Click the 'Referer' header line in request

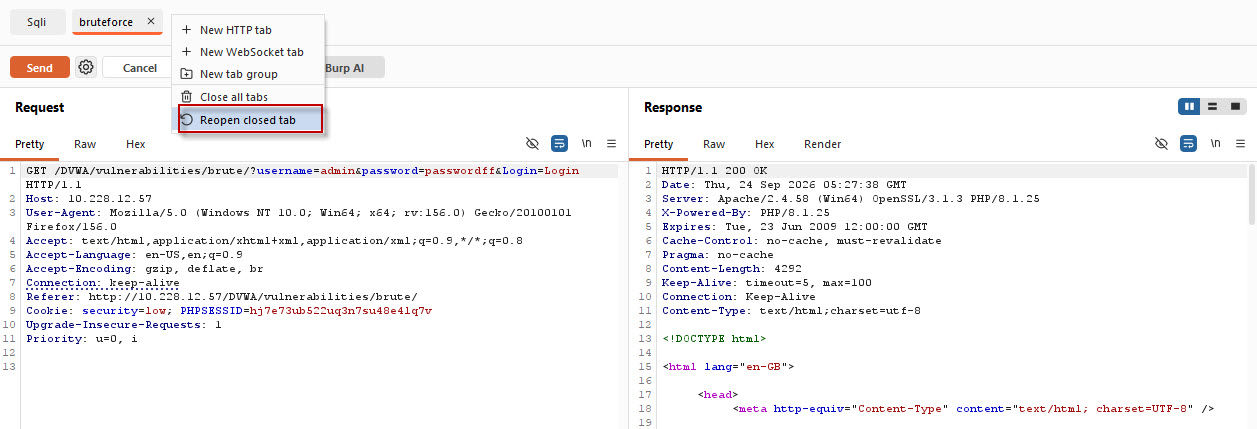[222, 297]
